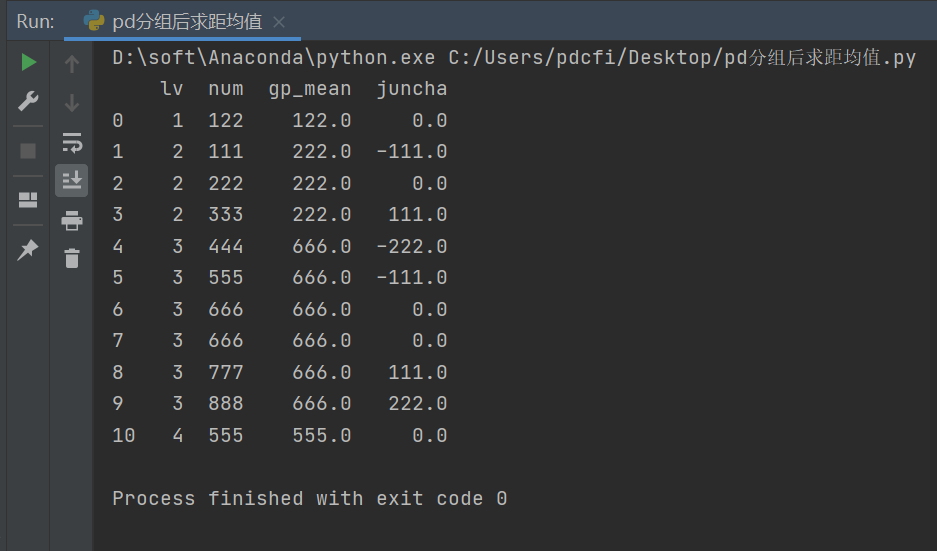Click the -222.0 value in the output

(x=411, y=246)
